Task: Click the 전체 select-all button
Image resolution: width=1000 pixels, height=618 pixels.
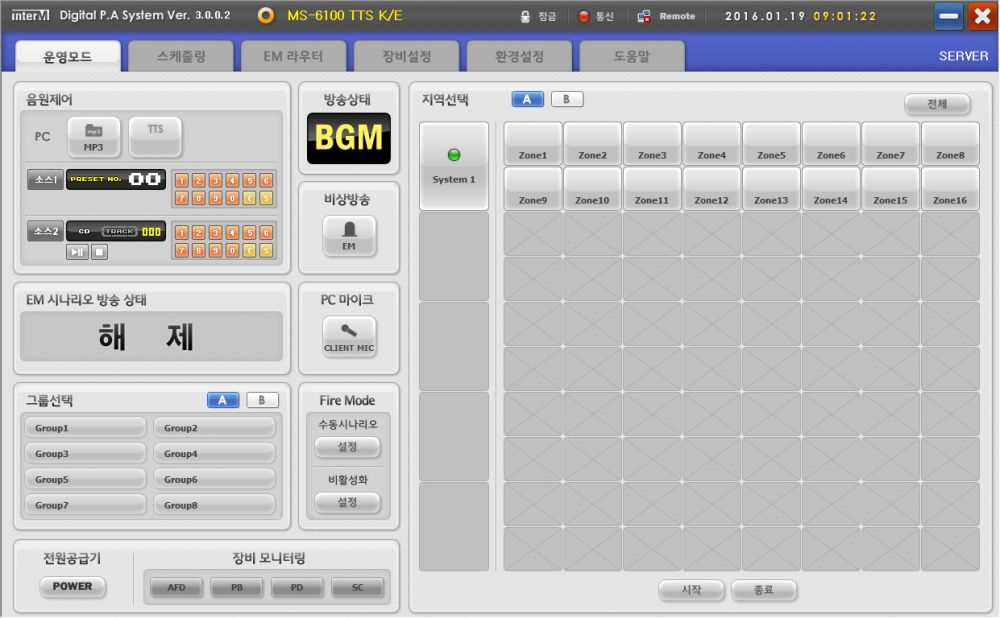Action: point(937,104)
